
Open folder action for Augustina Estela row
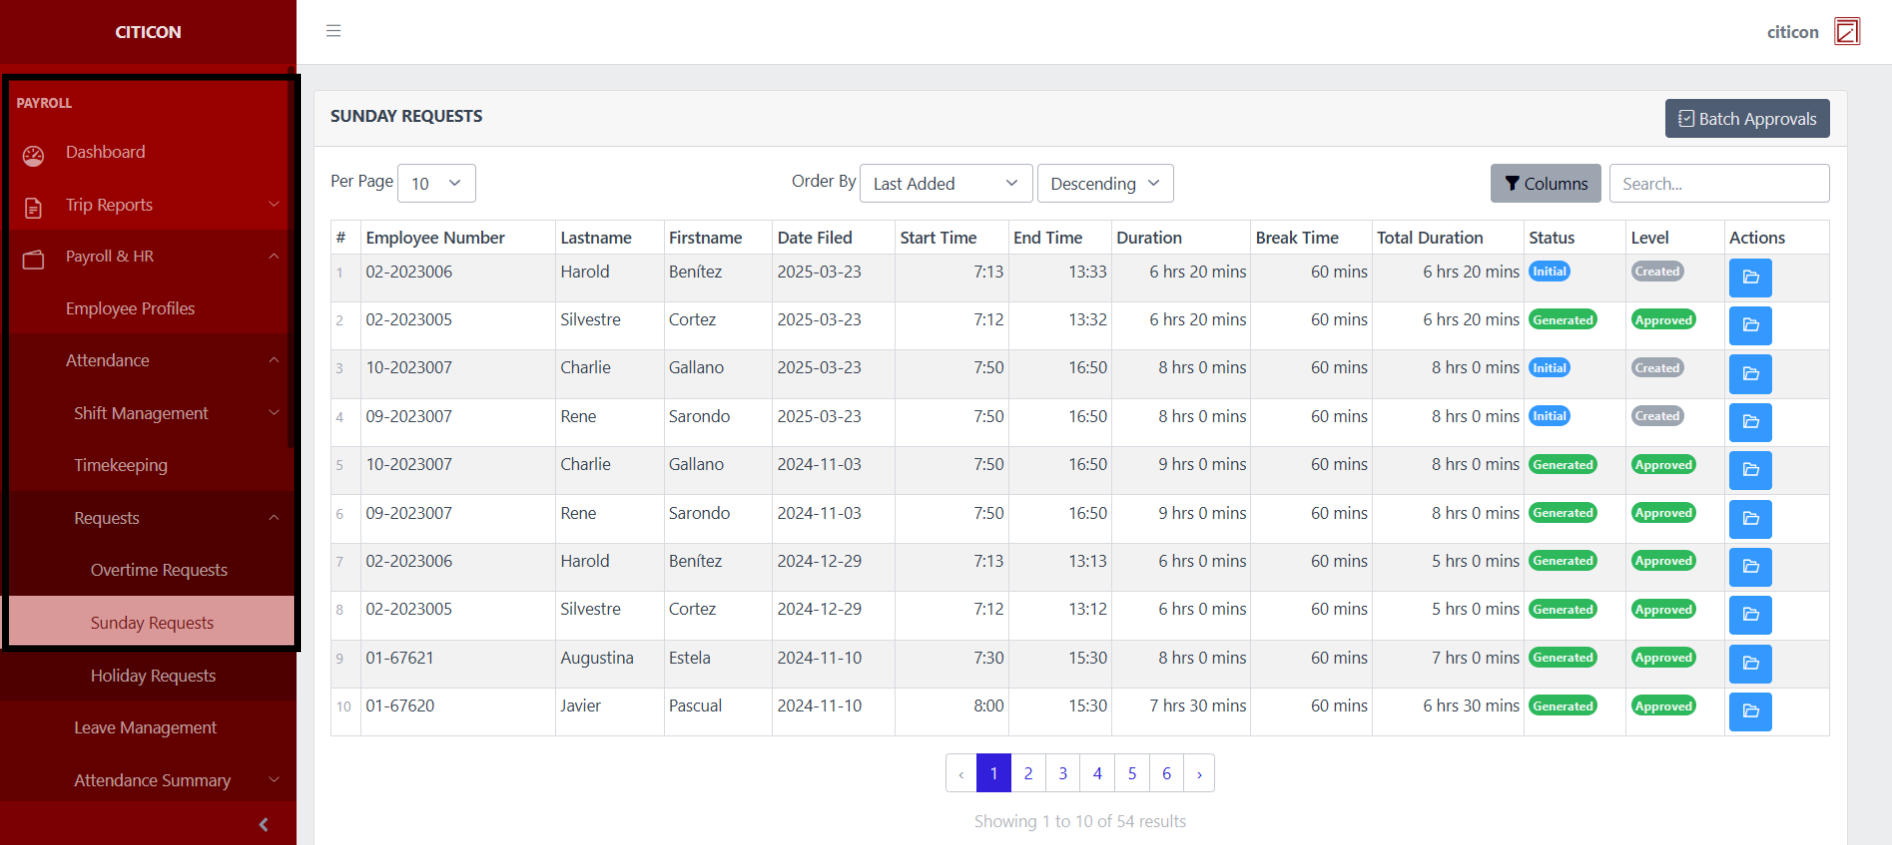point(1749,663)
